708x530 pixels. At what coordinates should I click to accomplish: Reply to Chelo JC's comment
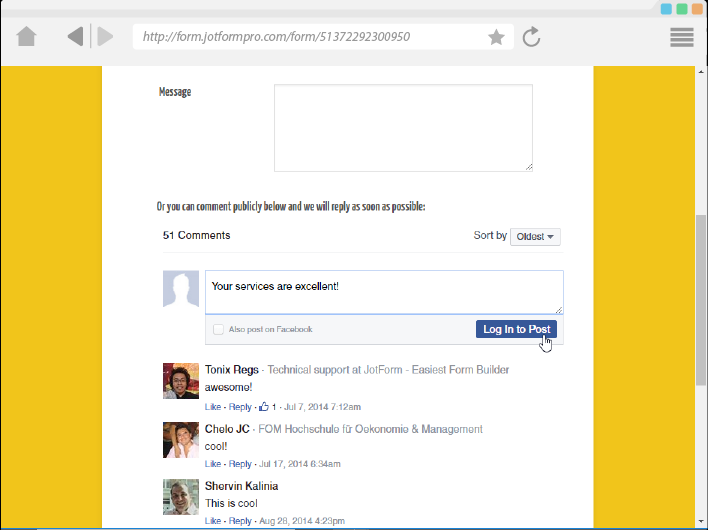click(x=240, y=464)
